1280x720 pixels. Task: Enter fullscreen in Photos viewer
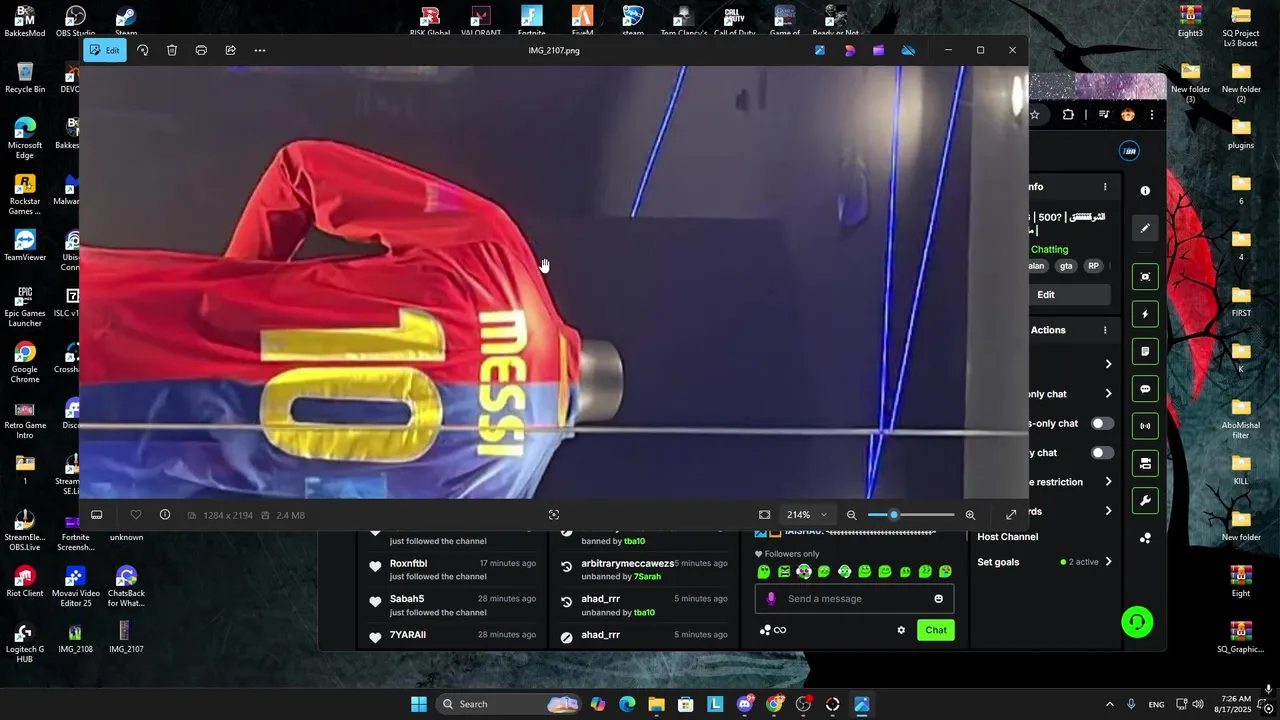pos(1011,515)
